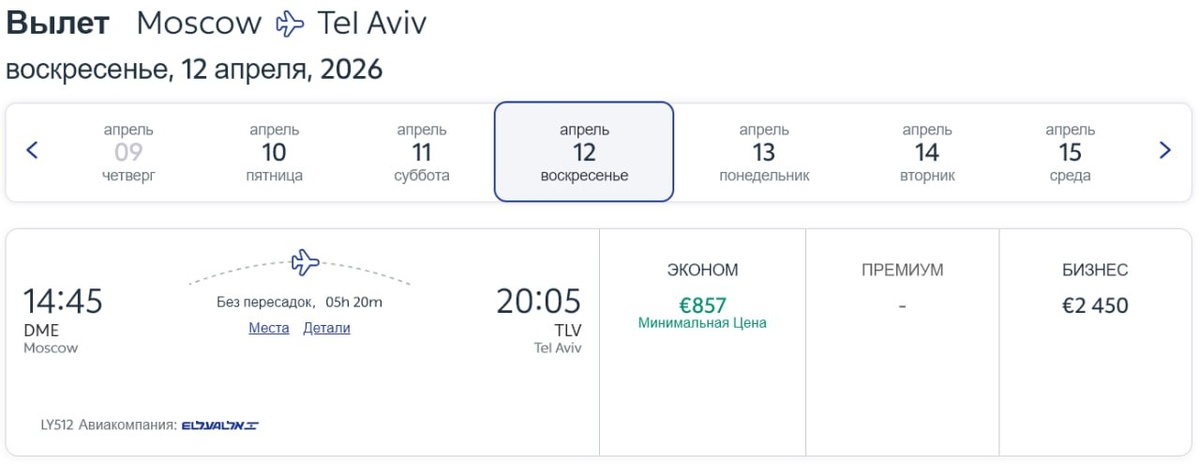Select the Economy fare €857
Viewport: 1200px width, 465px height.
point(702,306)
